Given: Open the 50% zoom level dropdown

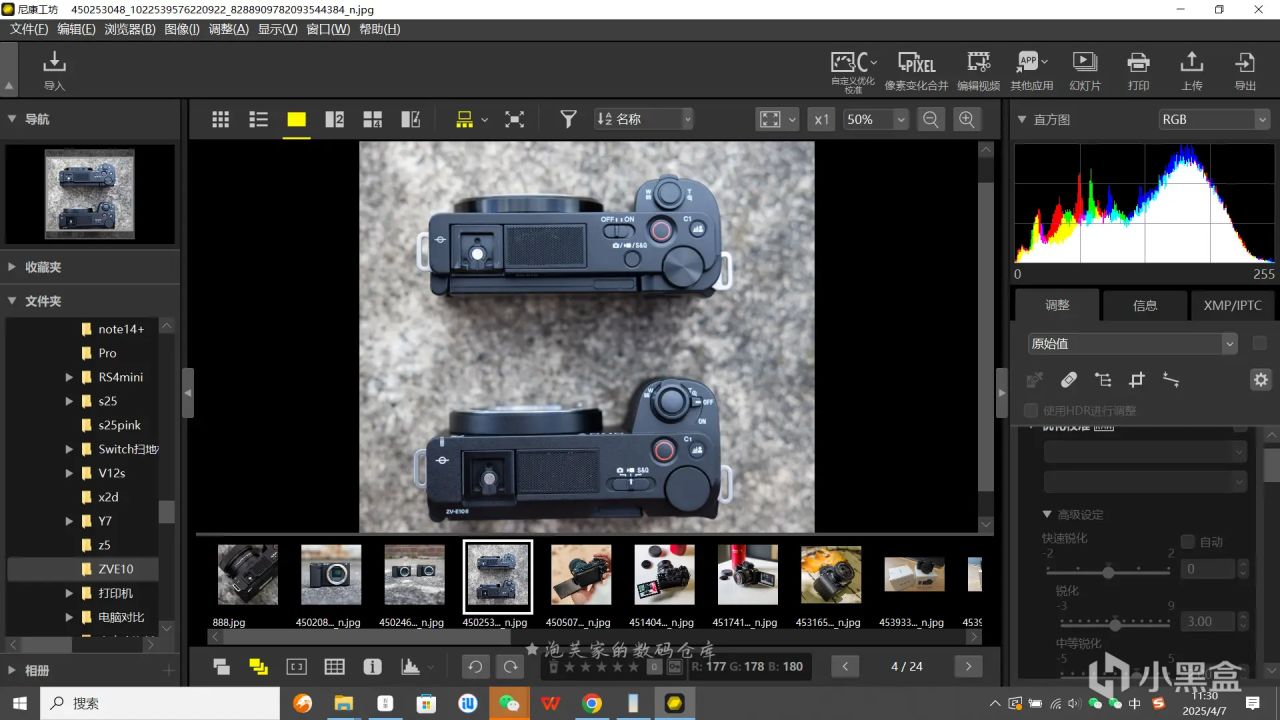Looking at the screenshot, I should coord(876,119).
